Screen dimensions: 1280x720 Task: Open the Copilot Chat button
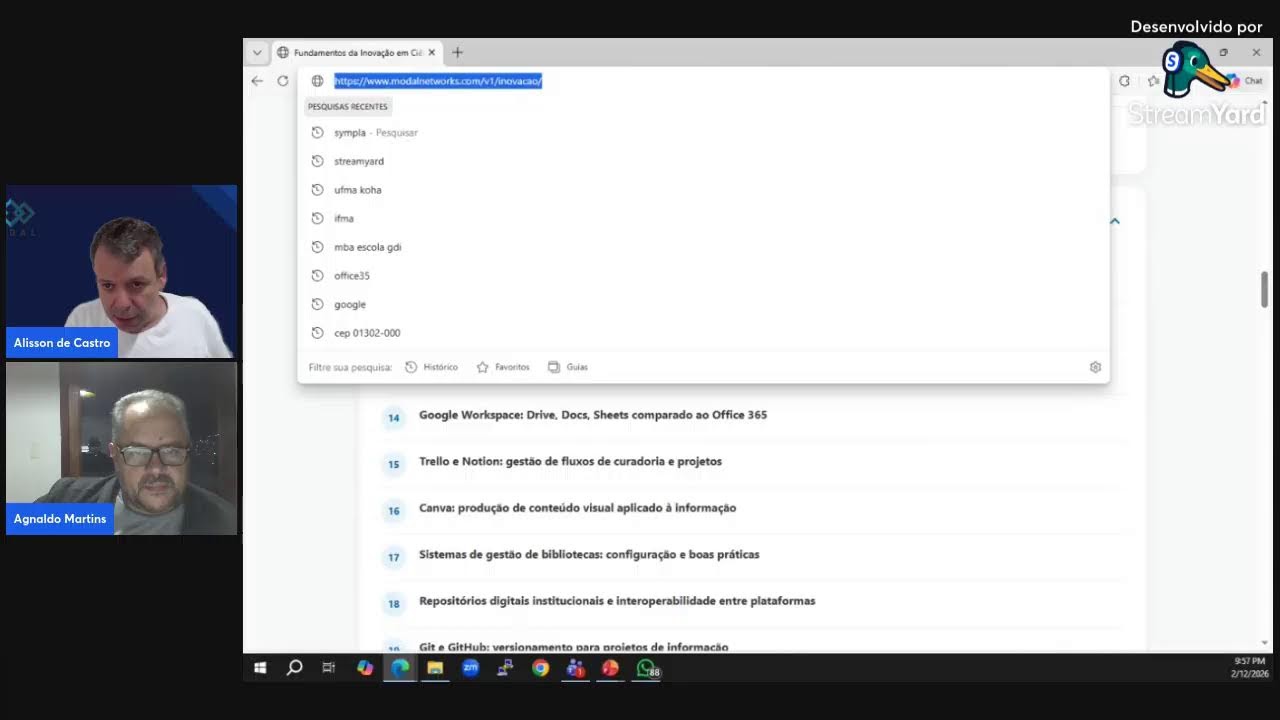(1246, 81)
